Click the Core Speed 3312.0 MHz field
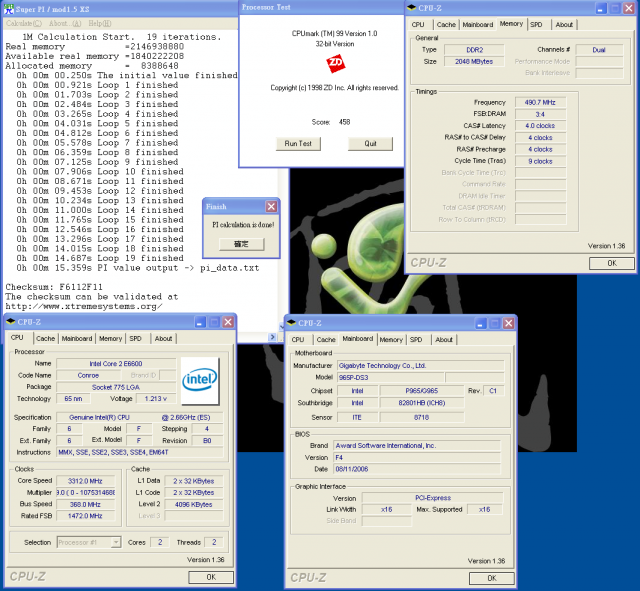 pyautogui.click(x=85, y=481)
